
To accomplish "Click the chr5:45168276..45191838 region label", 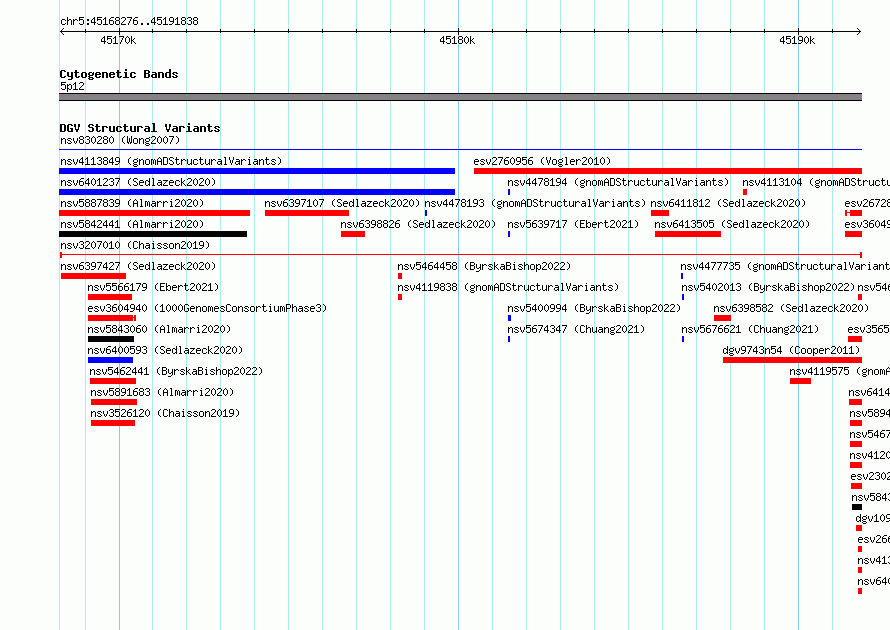I will 129,21.
